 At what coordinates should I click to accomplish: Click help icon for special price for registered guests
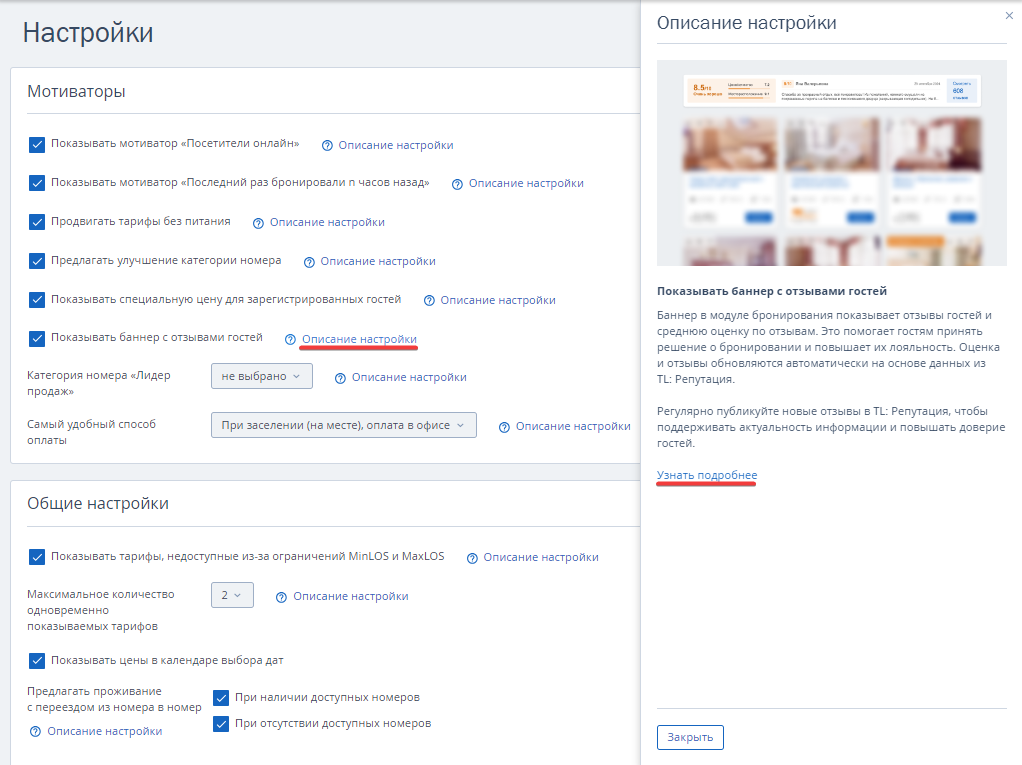tap(429, 300)
